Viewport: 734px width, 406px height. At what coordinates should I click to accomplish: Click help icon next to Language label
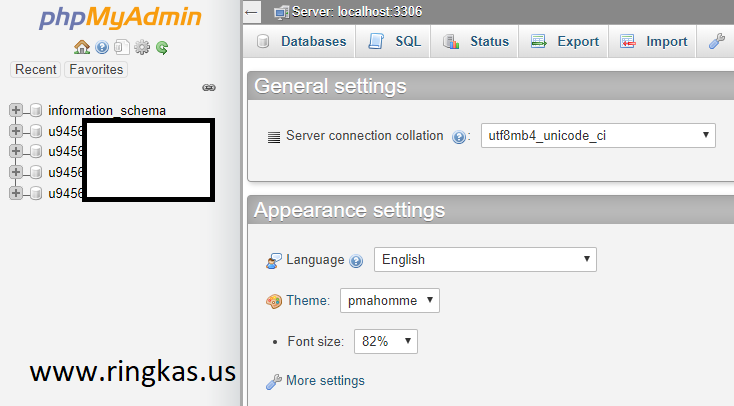[x=356, y=261]
